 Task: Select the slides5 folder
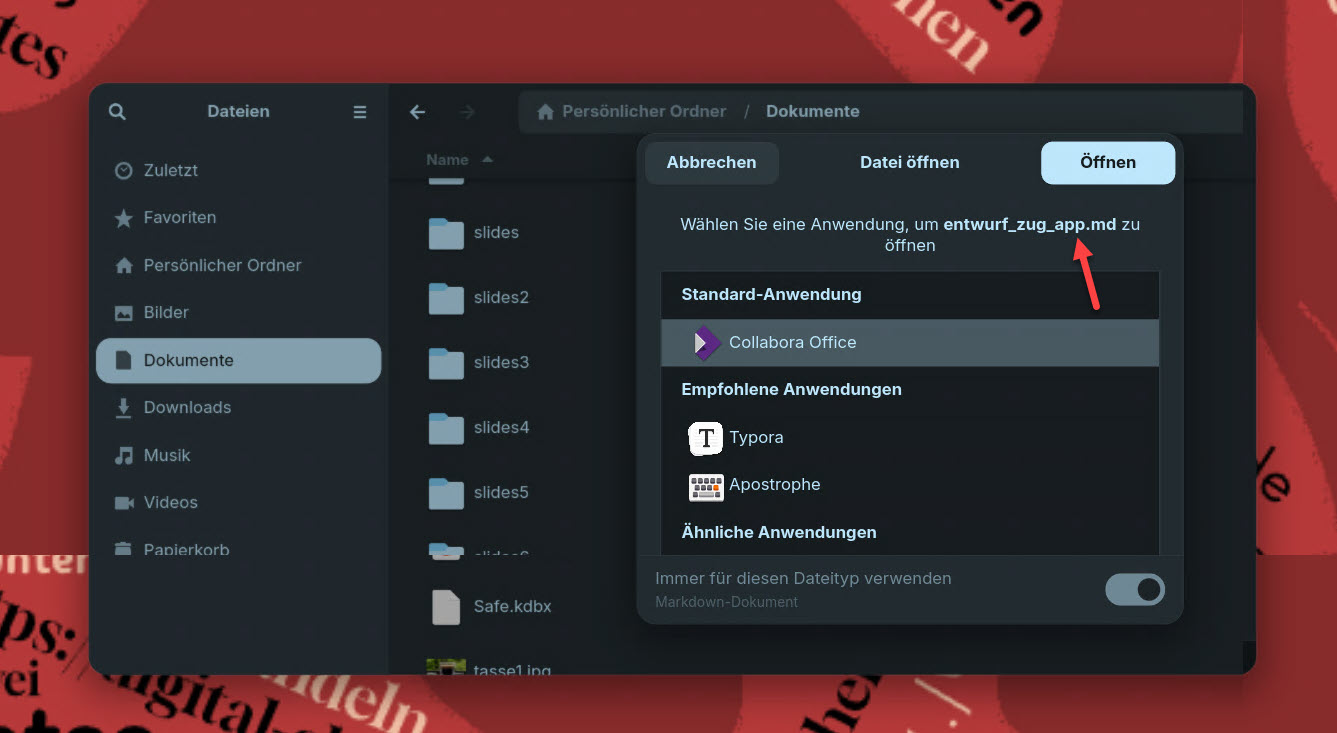pyautogui.click(x=500, y=493)
